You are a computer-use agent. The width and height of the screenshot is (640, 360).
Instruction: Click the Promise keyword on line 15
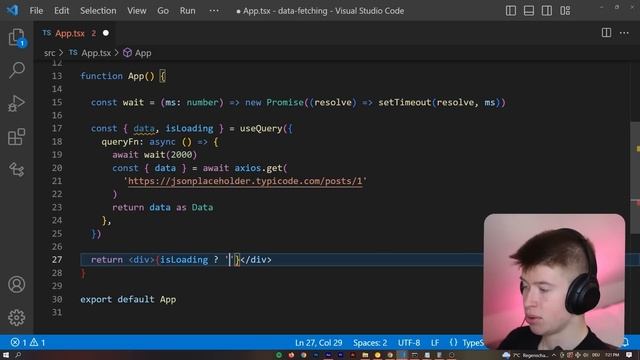[x=285, y=102]
